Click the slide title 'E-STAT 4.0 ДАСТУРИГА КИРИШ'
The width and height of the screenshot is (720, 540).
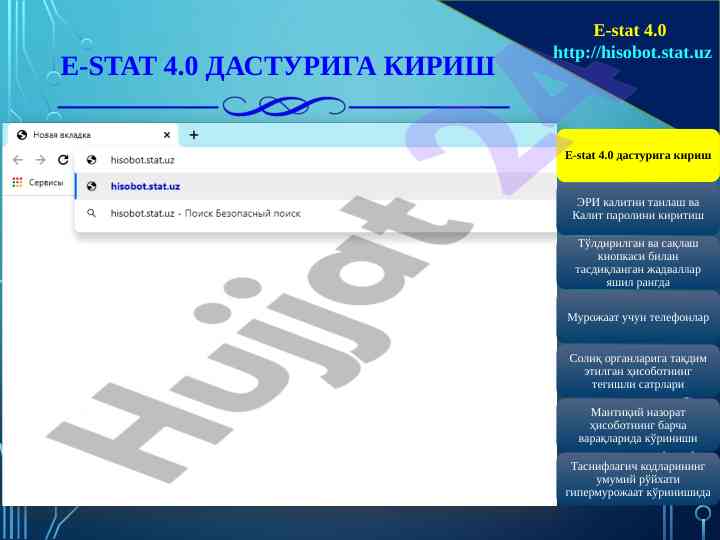click(x=277, y=66)
